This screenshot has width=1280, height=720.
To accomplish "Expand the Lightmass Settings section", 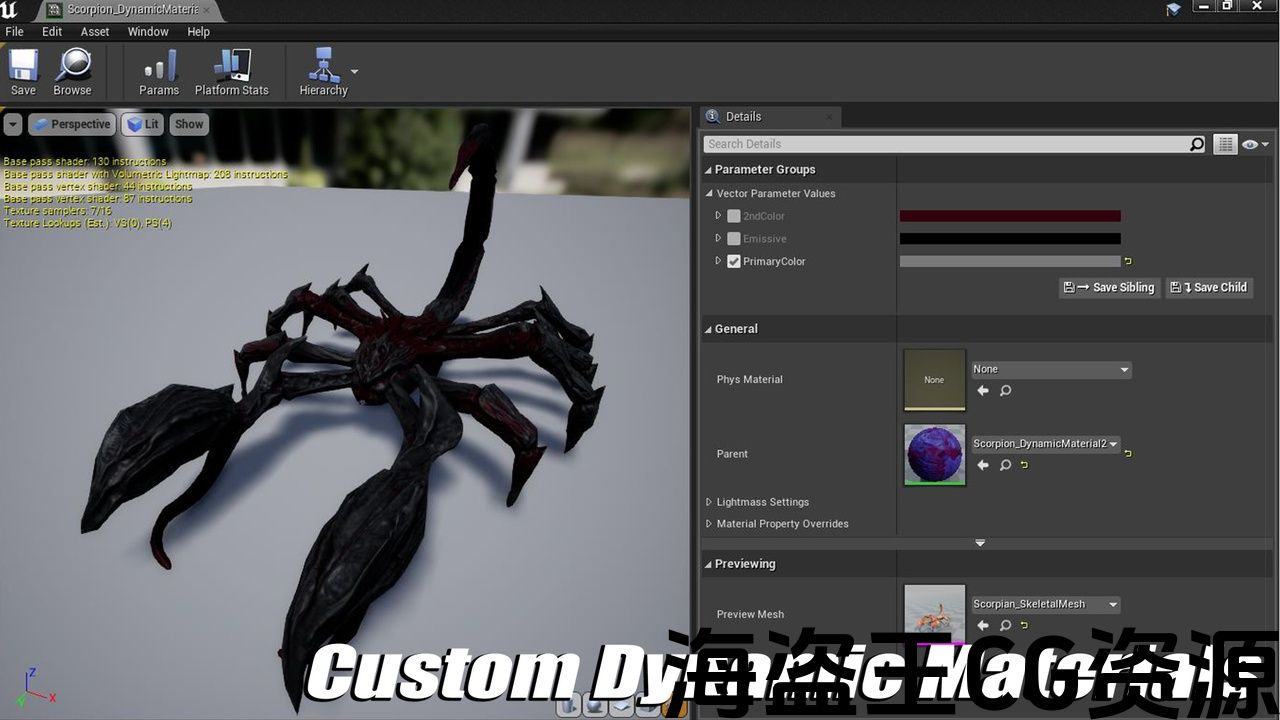I will coord(709,502).
